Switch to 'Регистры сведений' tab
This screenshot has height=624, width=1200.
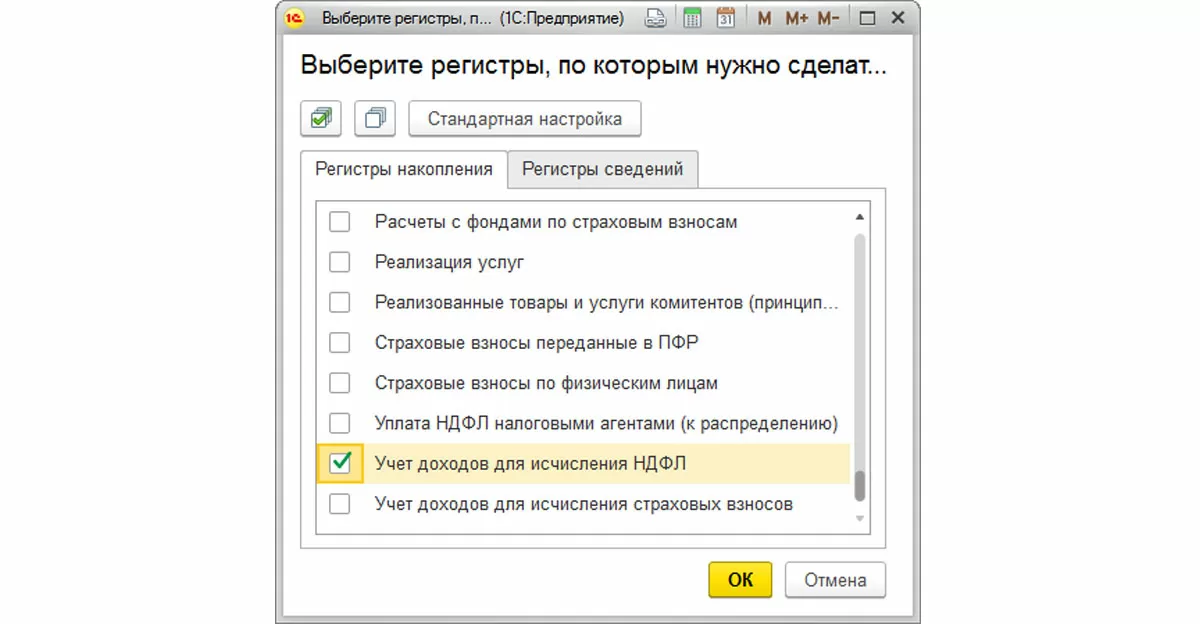pyautogui.click(x=602, y=169)
